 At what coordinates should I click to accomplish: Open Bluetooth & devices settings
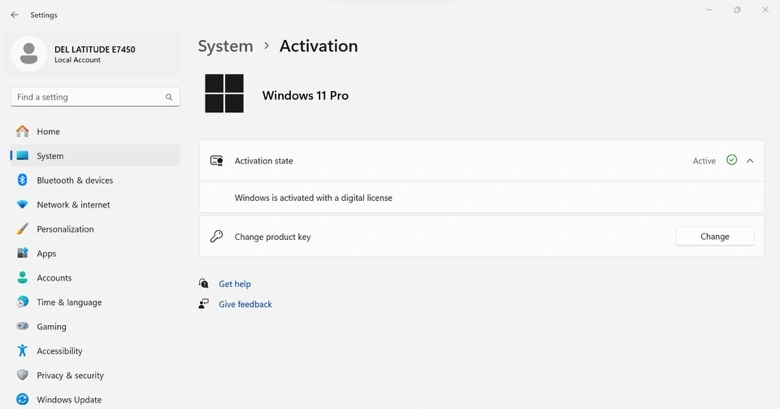click(x=95, y=180)
